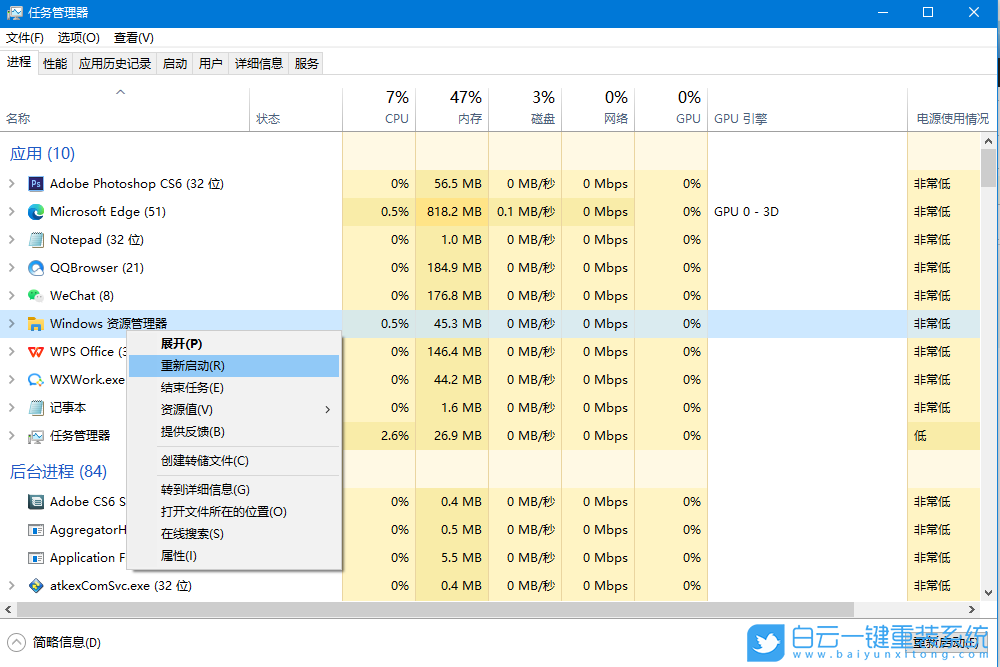Screen dimensions: 1000x667
Task: Open the 资源值(V) submenu
Action: click(x=185, y=408)
